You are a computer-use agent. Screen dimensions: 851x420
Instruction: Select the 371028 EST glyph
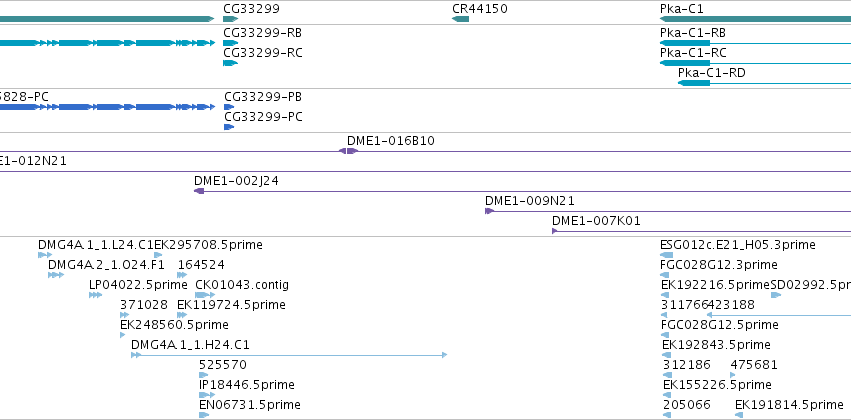point(125,315)
